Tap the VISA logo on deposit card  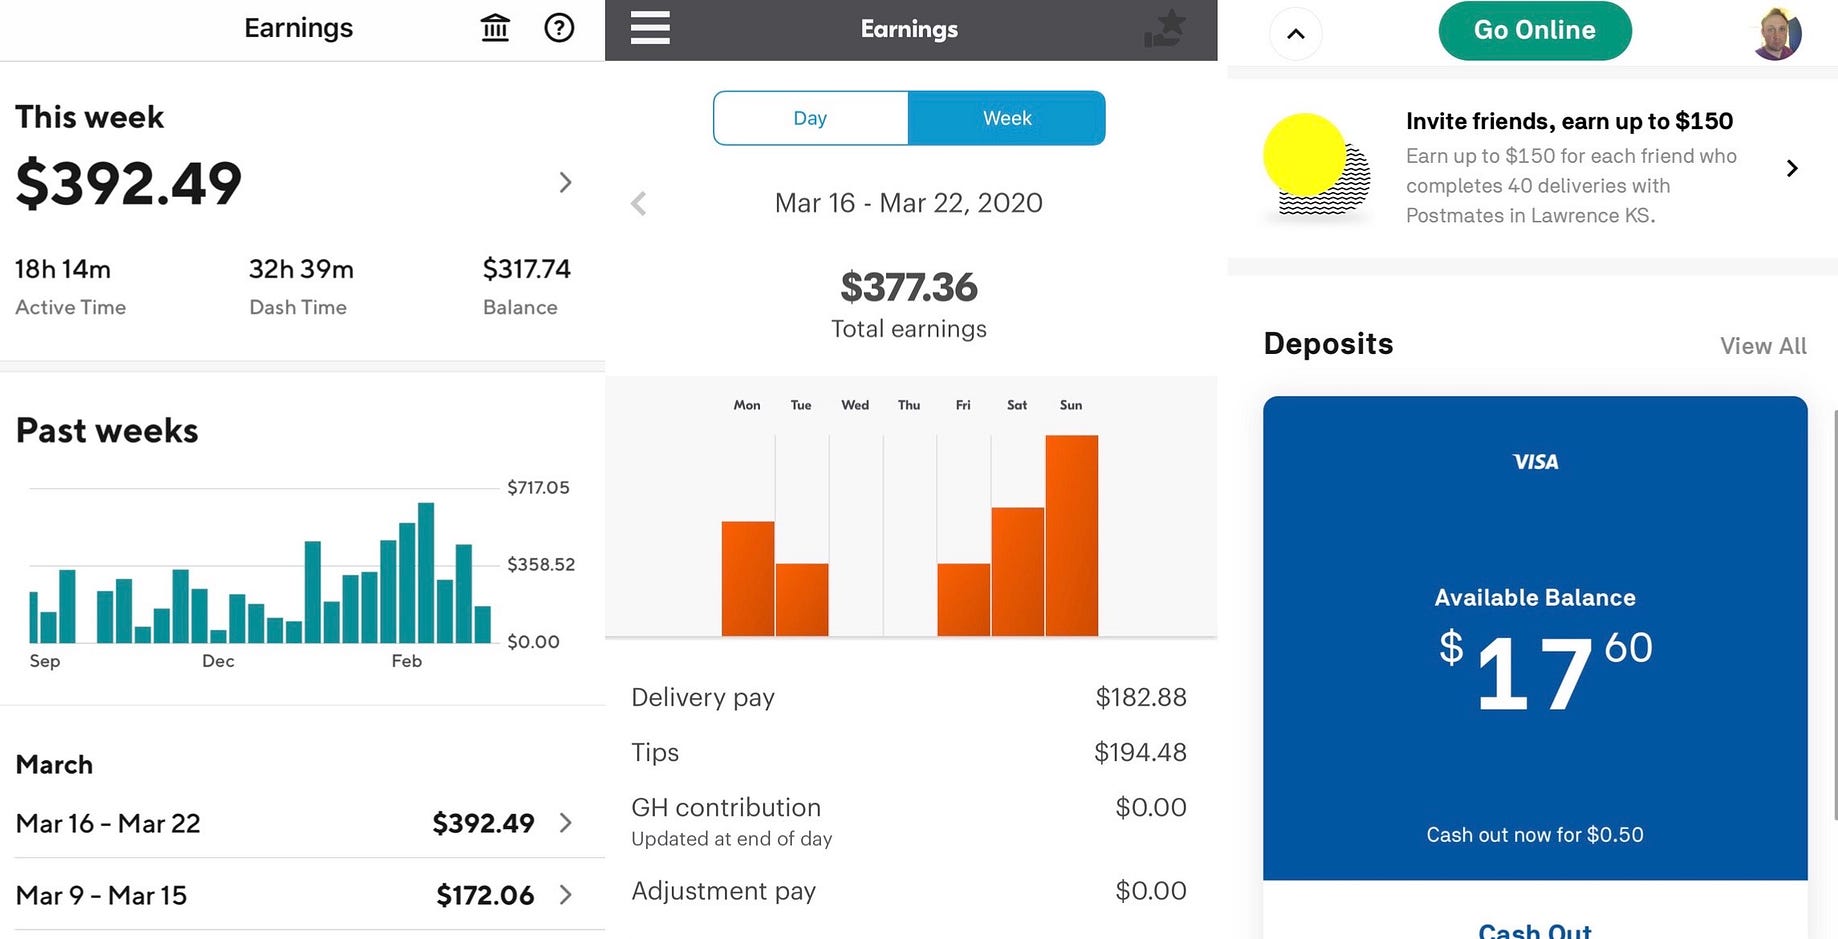[x=1535, y=462]
